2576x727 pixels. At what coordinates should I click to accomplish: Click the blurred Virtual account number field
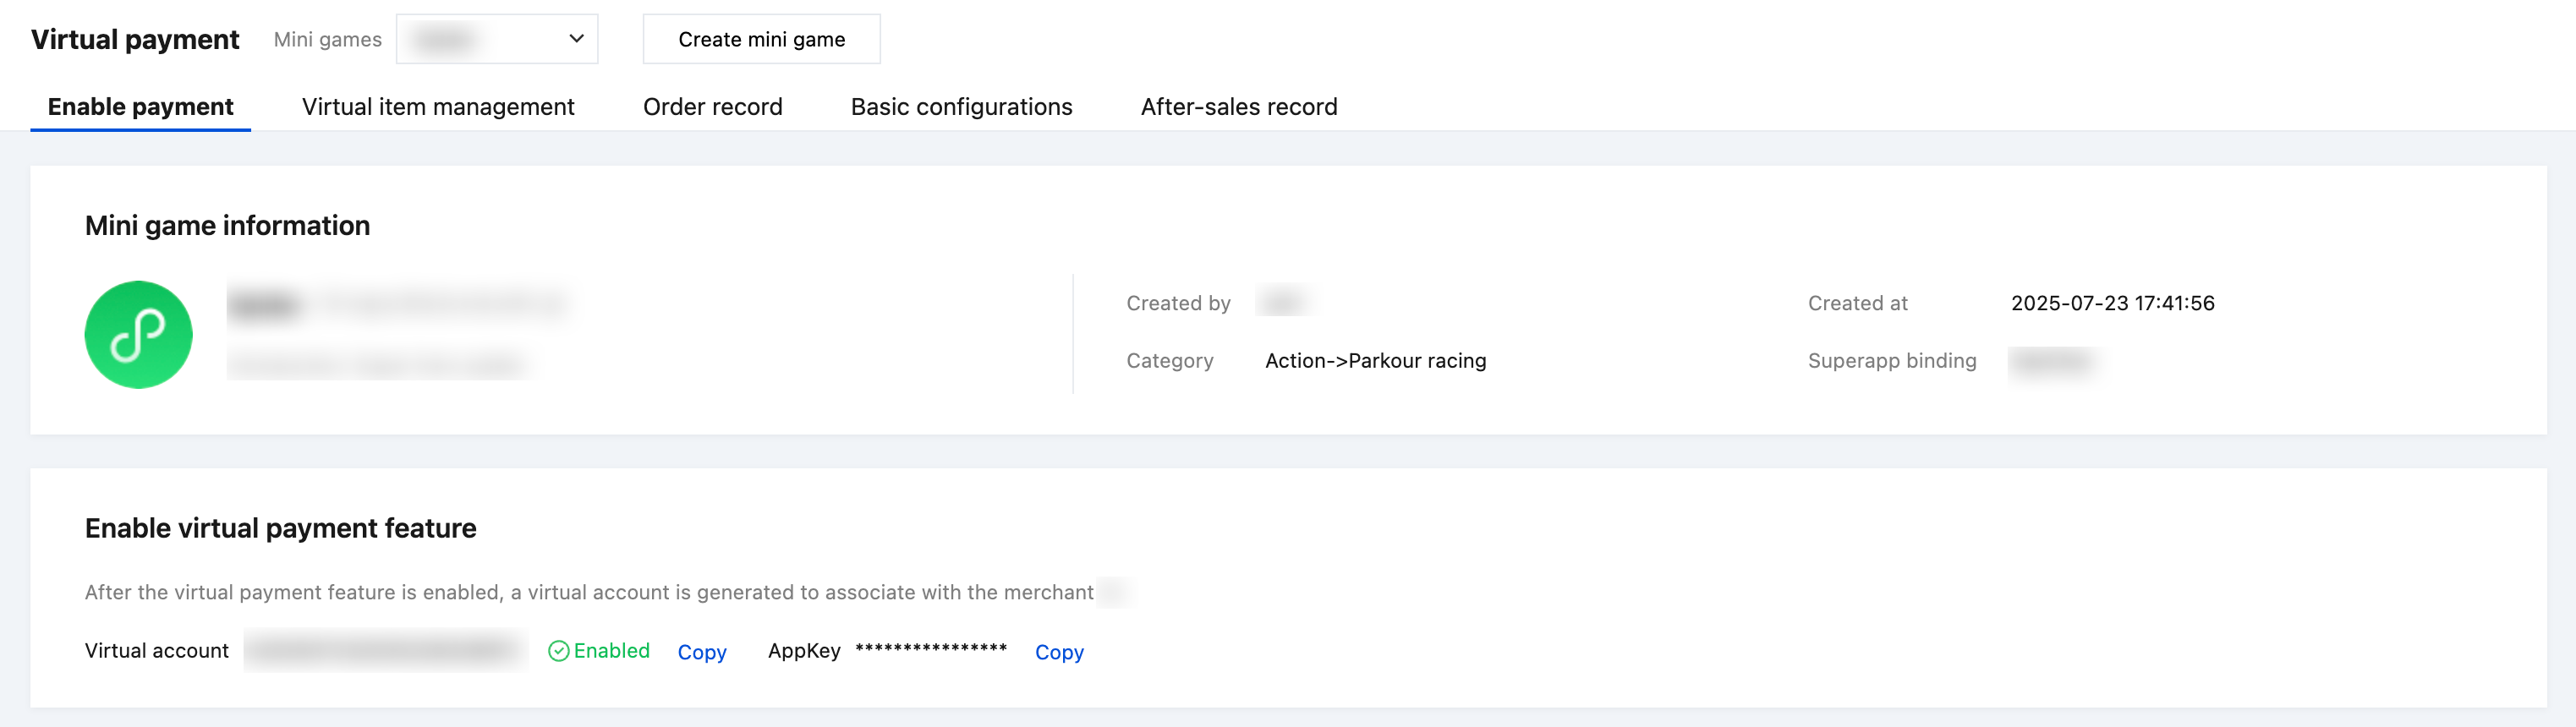[385, 650]
